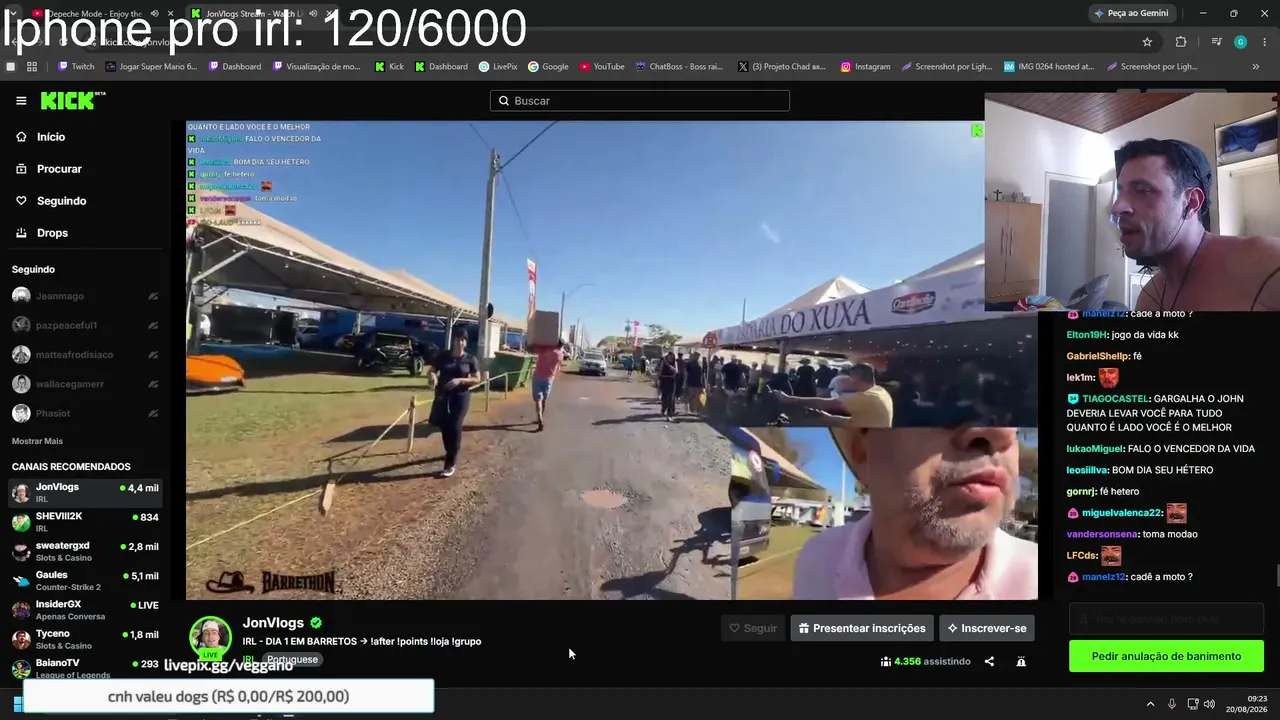The width and height of the screenshot is (1280, 720).
Task: Open Início in the sidebar
Action: pos(51,137)
